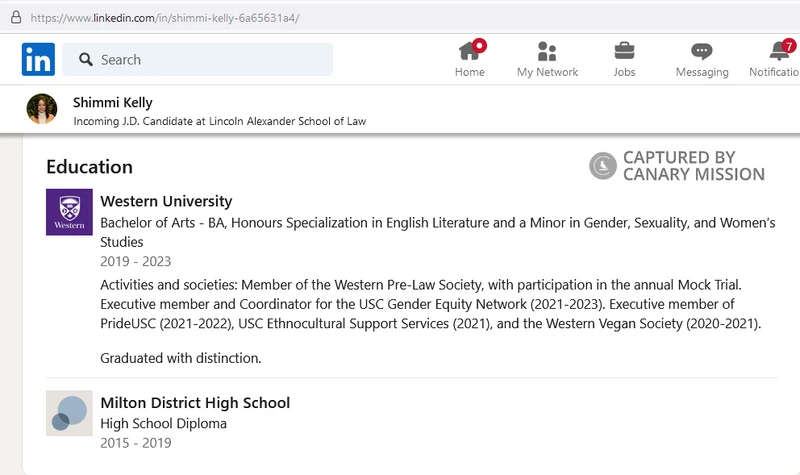The width and height of the screenshot is (800, 475).
Task: Click Shimmi Kelly's profile photo
Action: [x=42, y=109]
